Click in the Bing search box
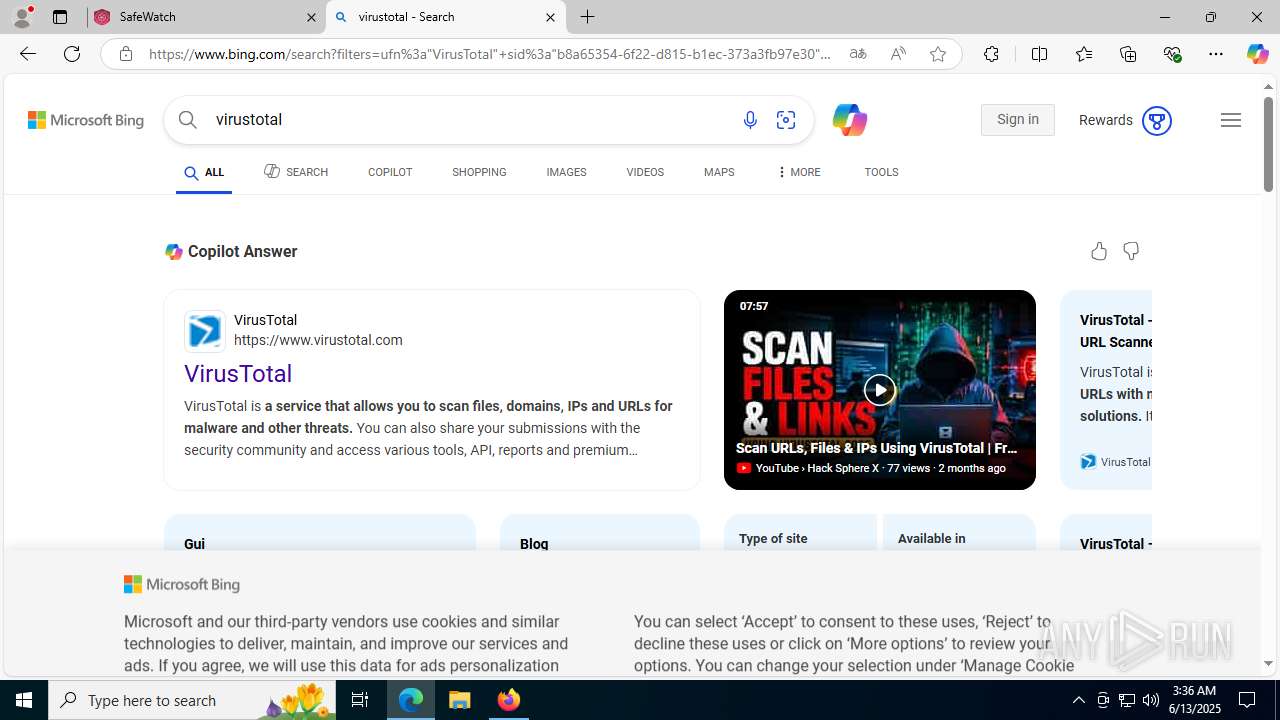The width and height of the screenshot is (1280, 720). (470, 120)
